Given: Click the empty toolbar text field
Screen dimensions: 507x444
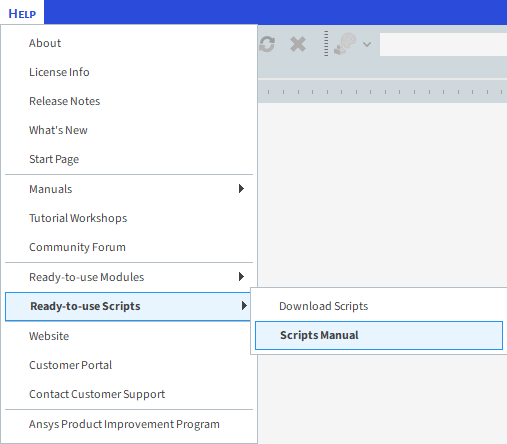Looking at the screenshot, I should point(443,44).
